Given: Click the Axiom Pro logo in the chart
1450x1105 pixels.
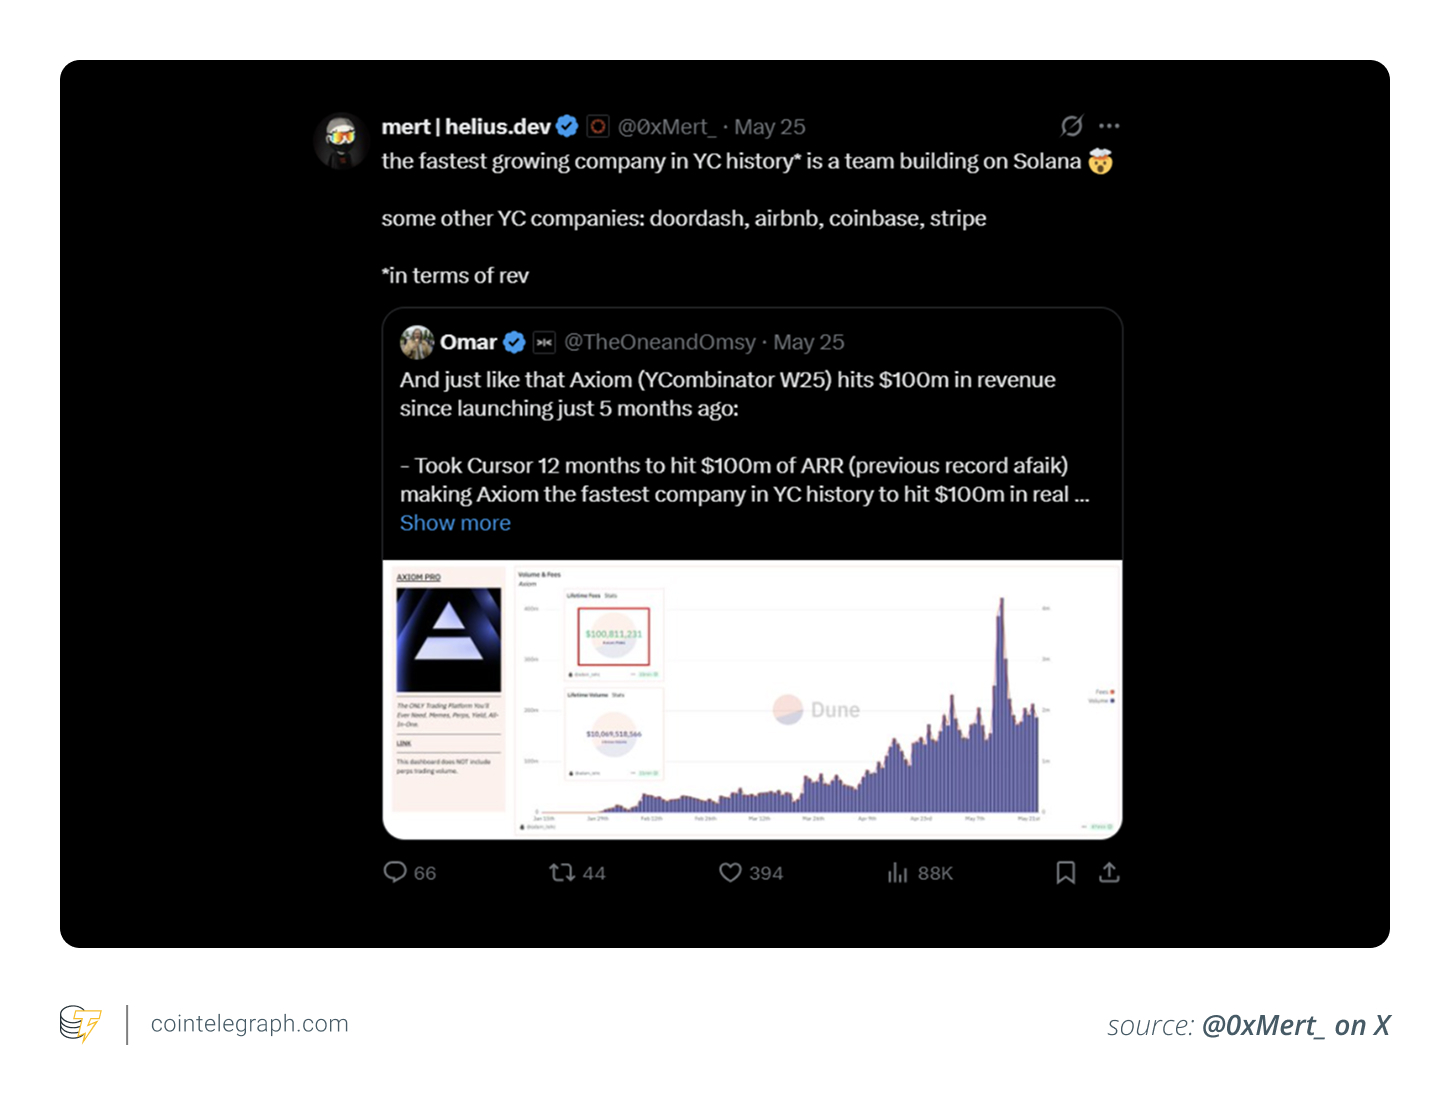Looking at the screenshot, I should (448, 637).
